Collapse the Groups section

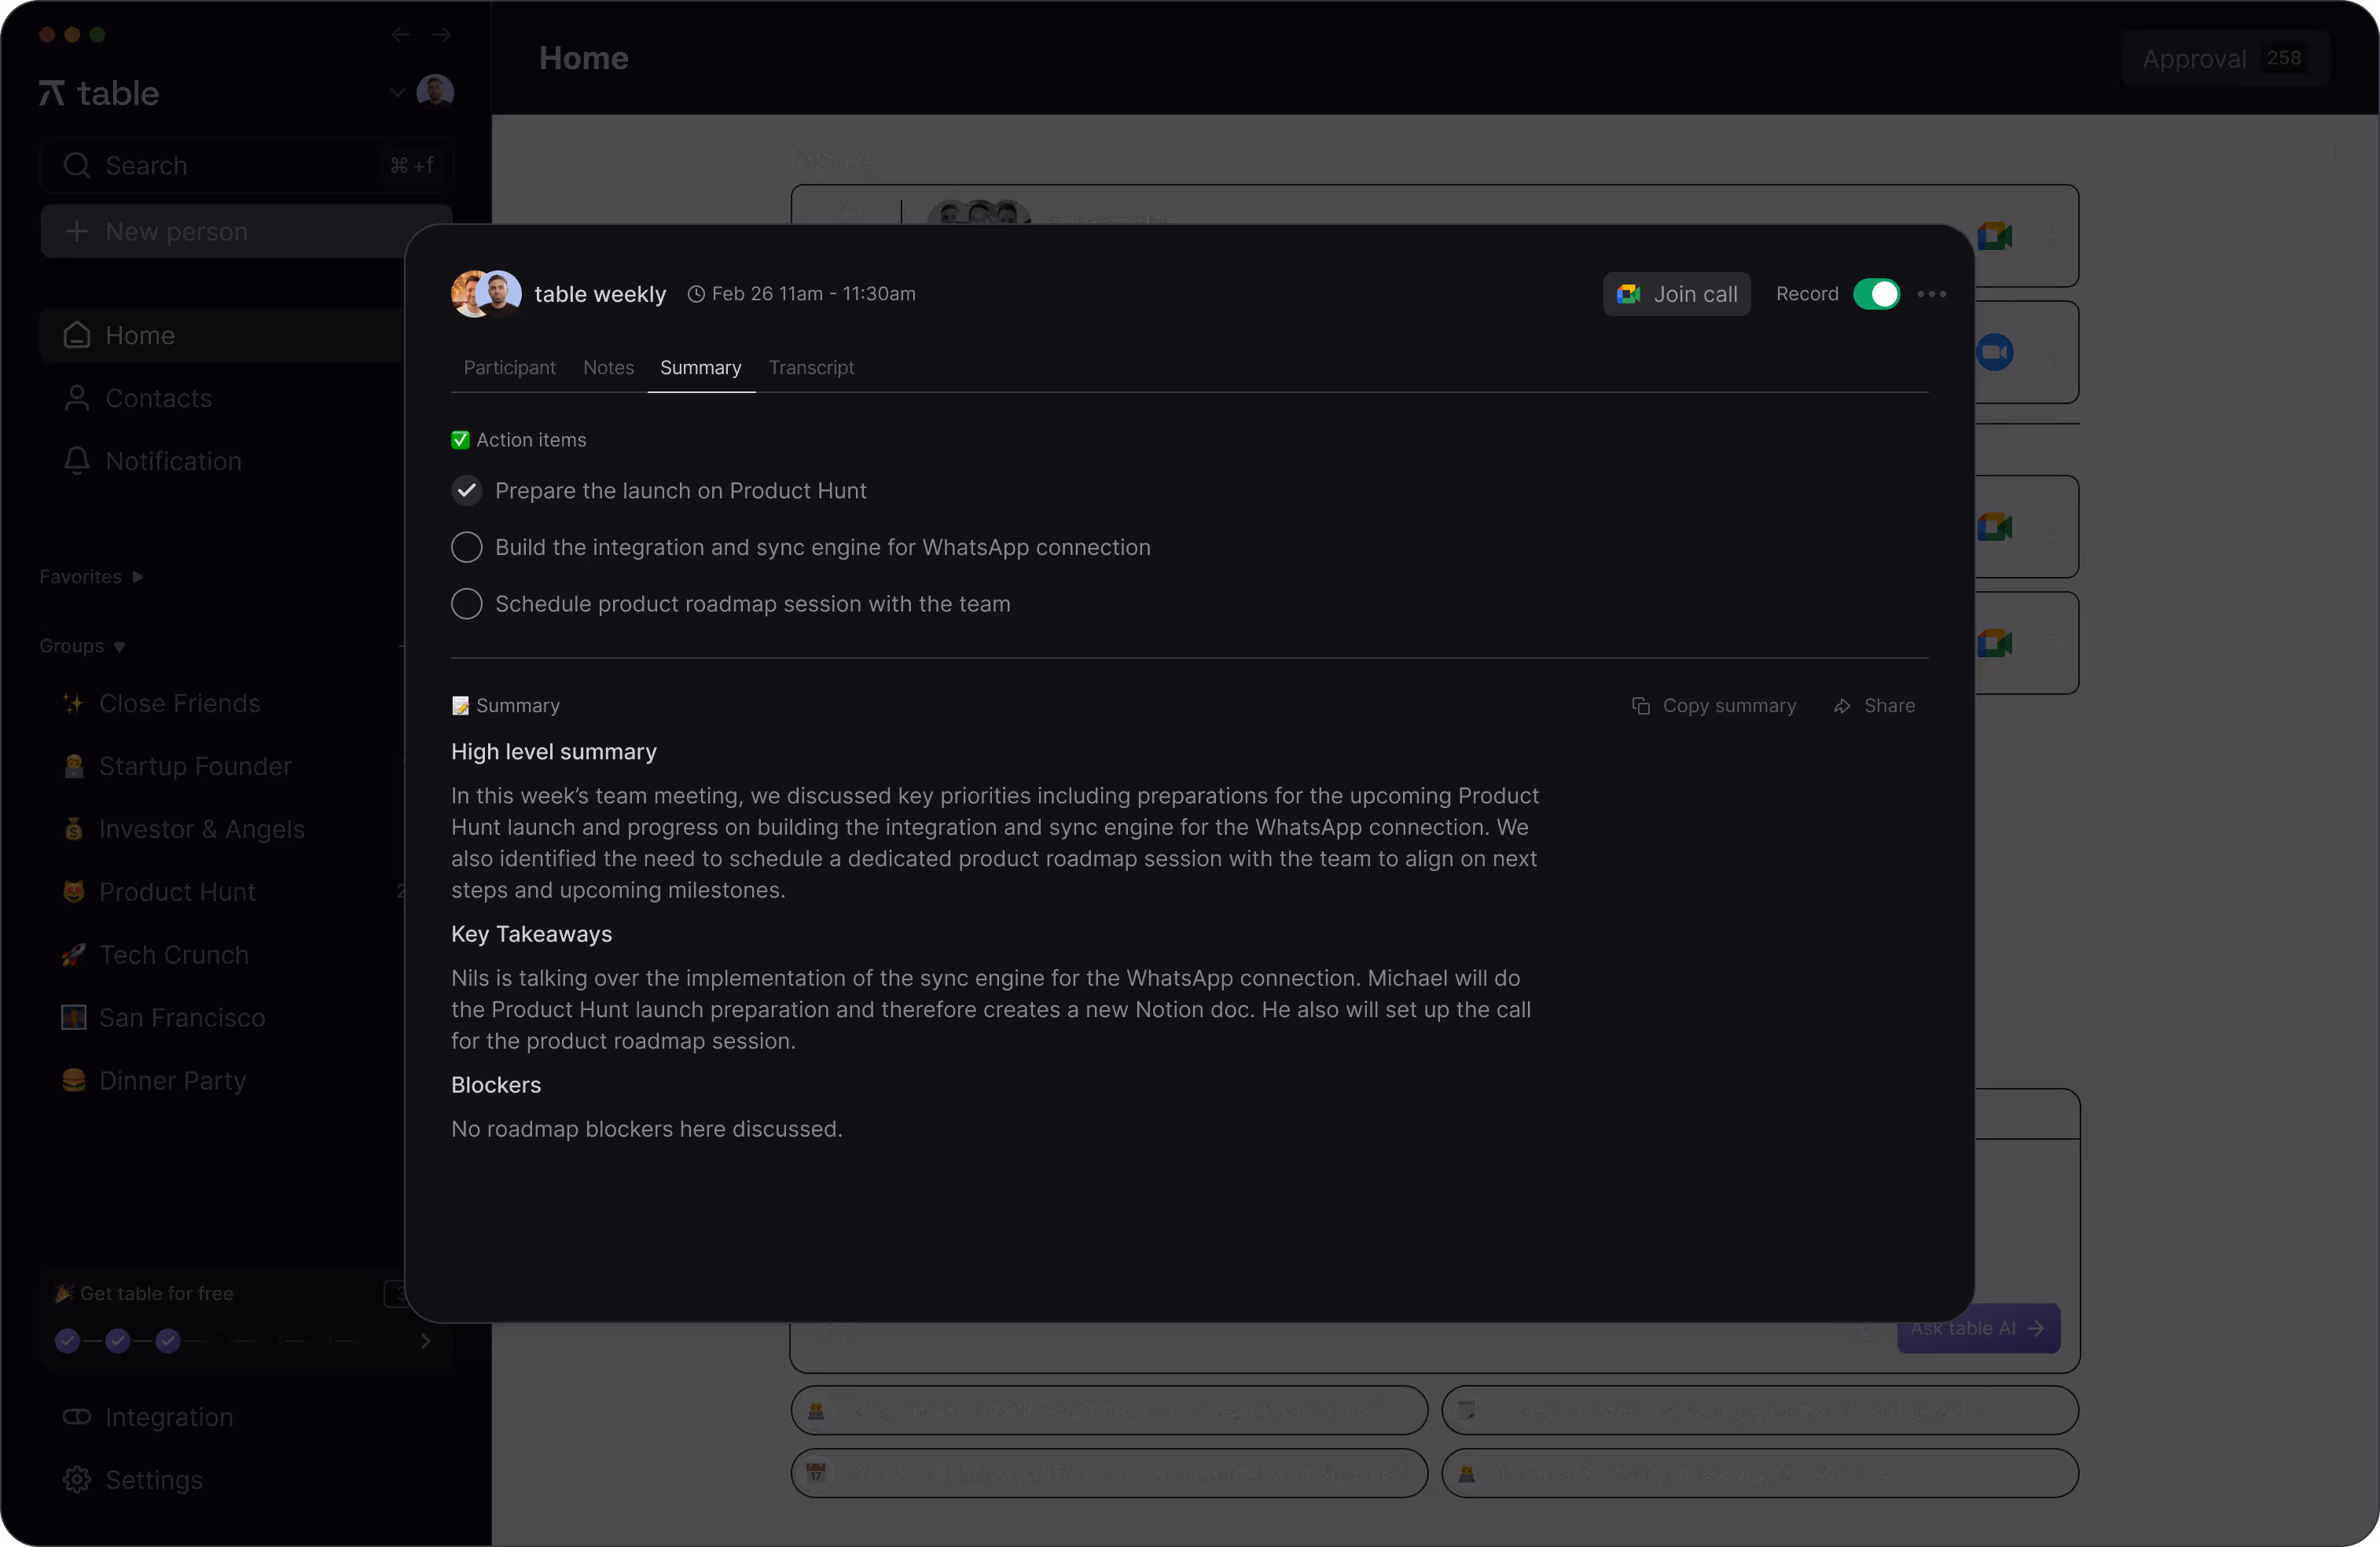(83, 646)
